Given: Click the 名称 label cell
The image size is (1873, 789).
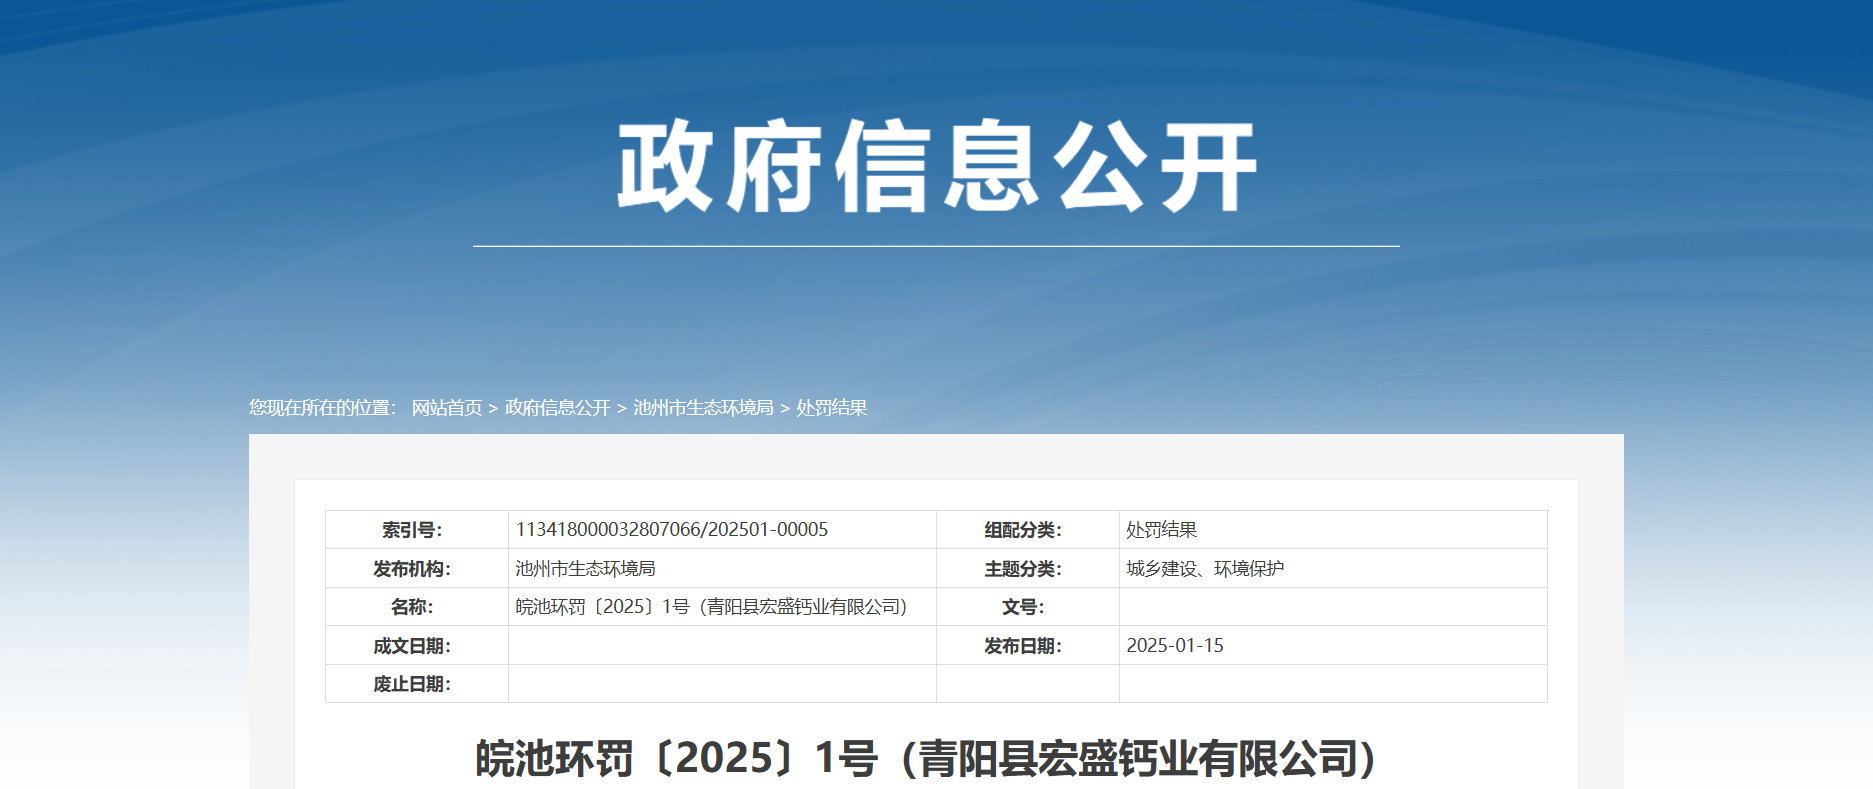Looking at the screenshot, I should [417, 607].
